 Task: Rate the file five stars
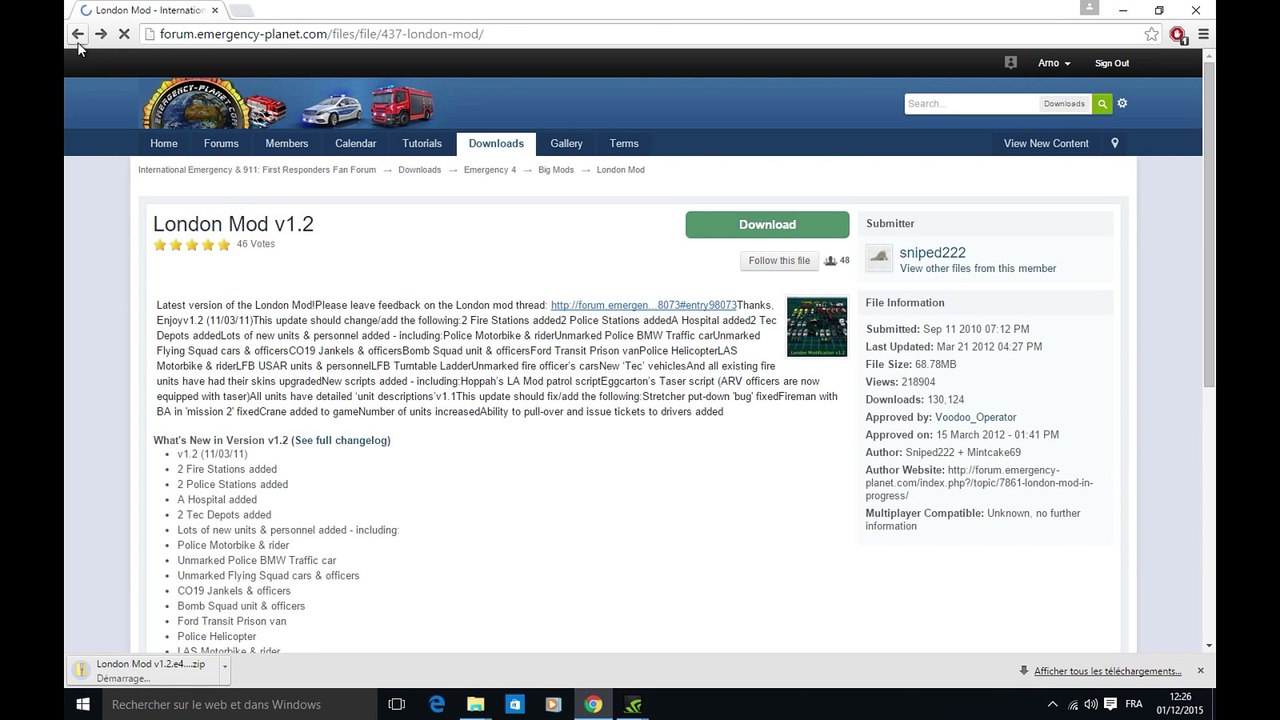click(224, 245)
